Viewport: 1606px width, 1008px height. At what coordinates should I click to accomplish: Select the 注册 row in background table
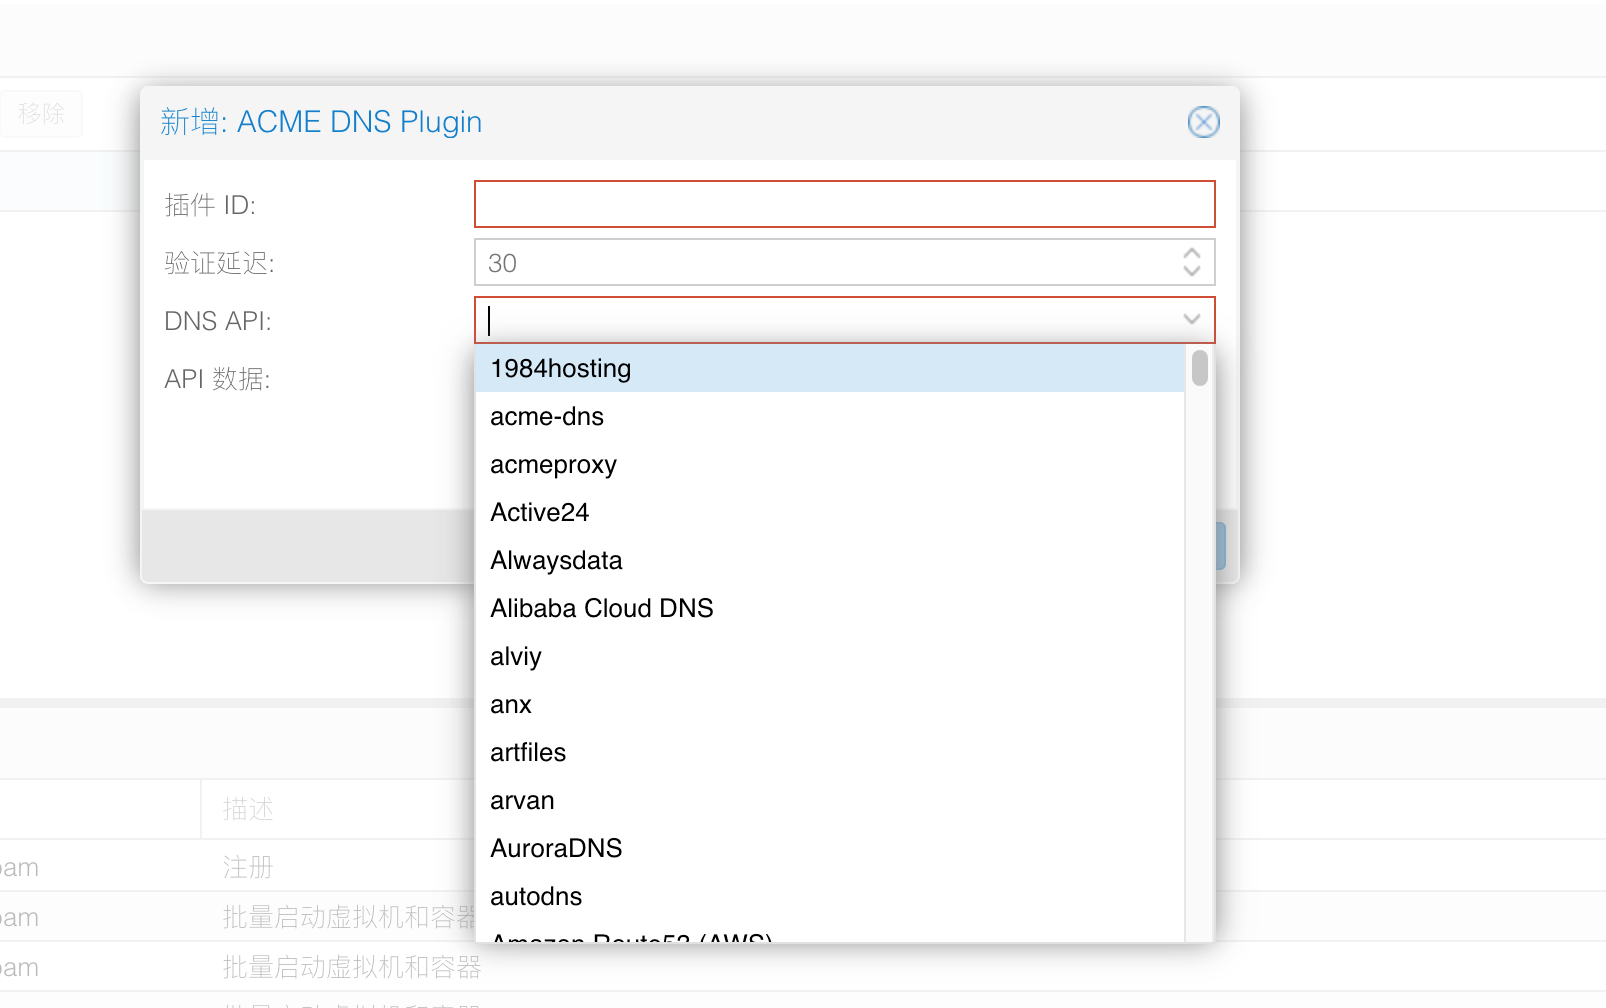click(x=248, y=867)
